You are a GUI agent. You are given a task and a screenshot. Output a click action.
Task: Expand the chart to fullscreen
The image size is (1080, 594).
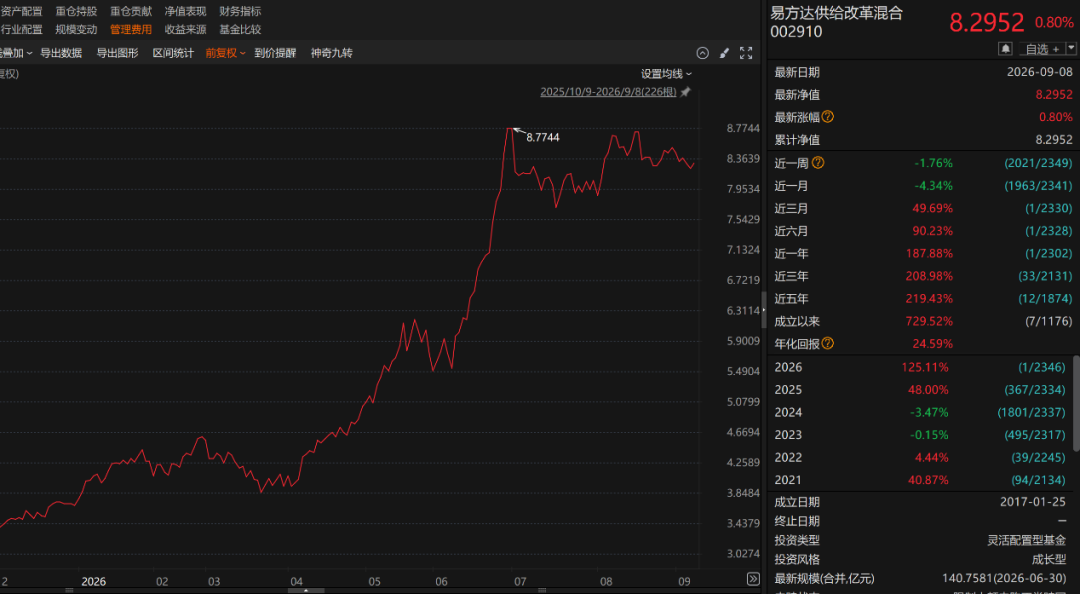click(746, 53)
